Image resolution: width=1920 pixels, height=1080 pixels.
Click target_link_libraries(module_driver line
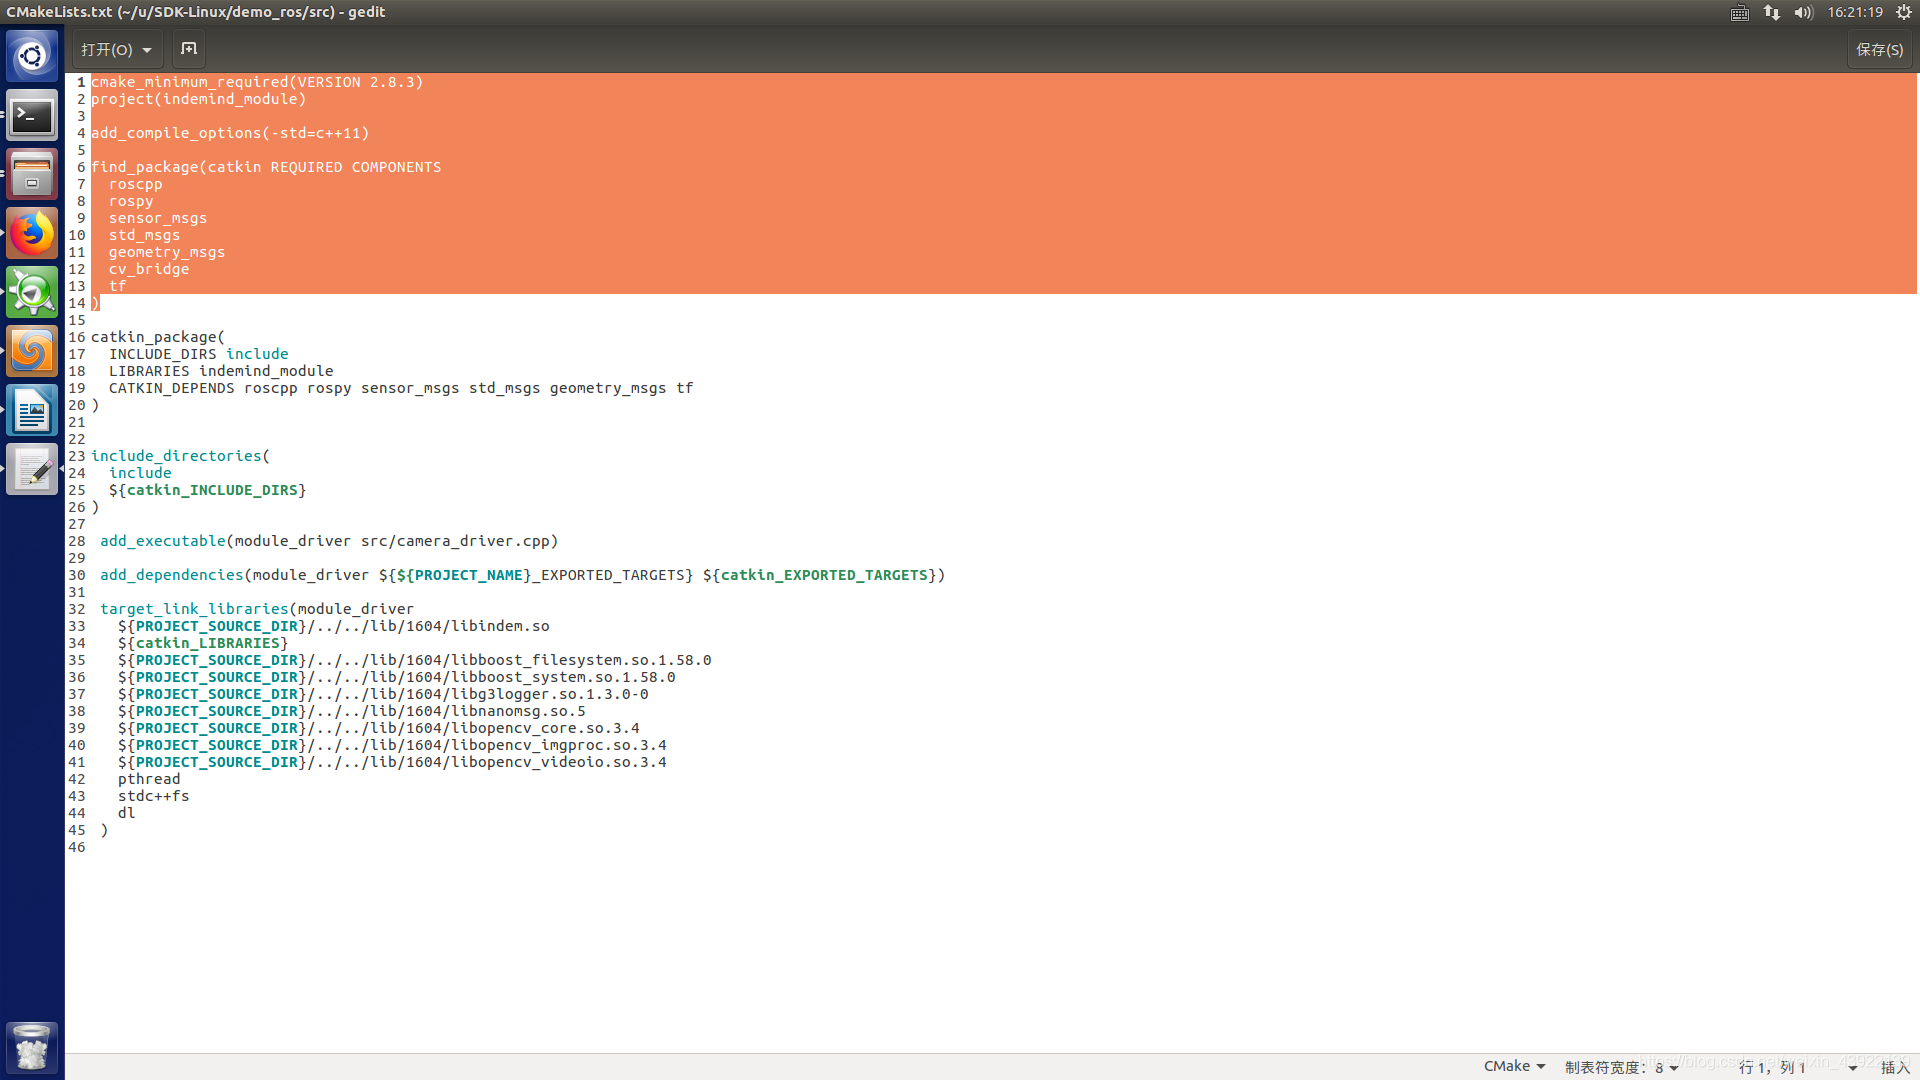(256, 609)
